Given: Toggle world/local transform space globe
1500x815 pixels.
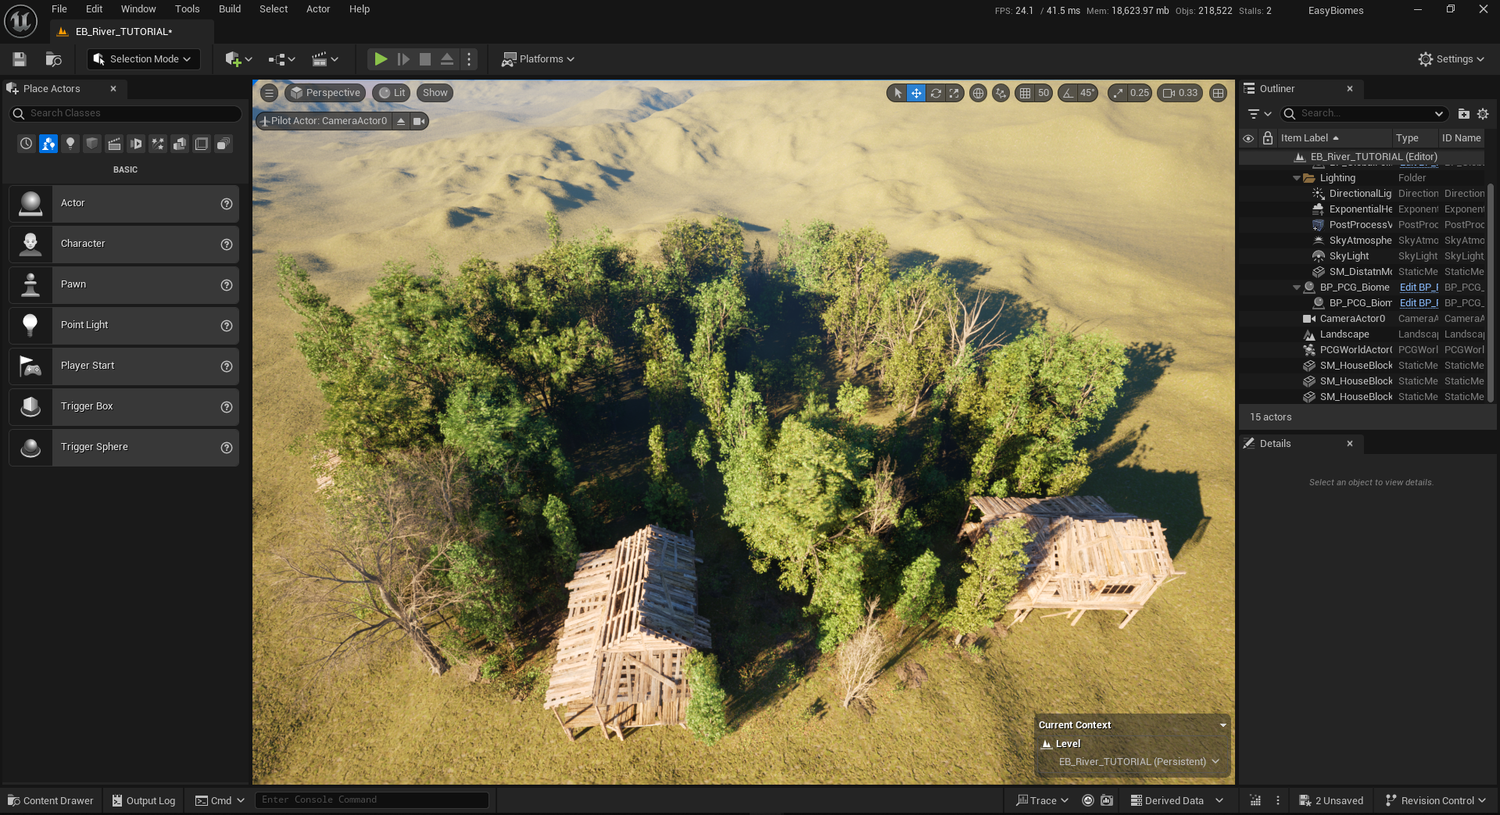Looking at the screenshot, I should point(978,92).
